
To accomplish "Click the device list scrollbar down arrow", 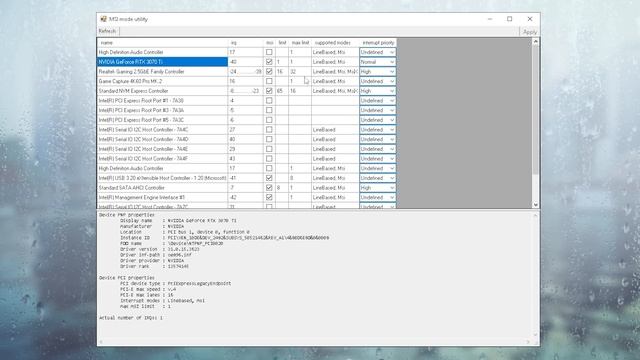I will 536,205.
